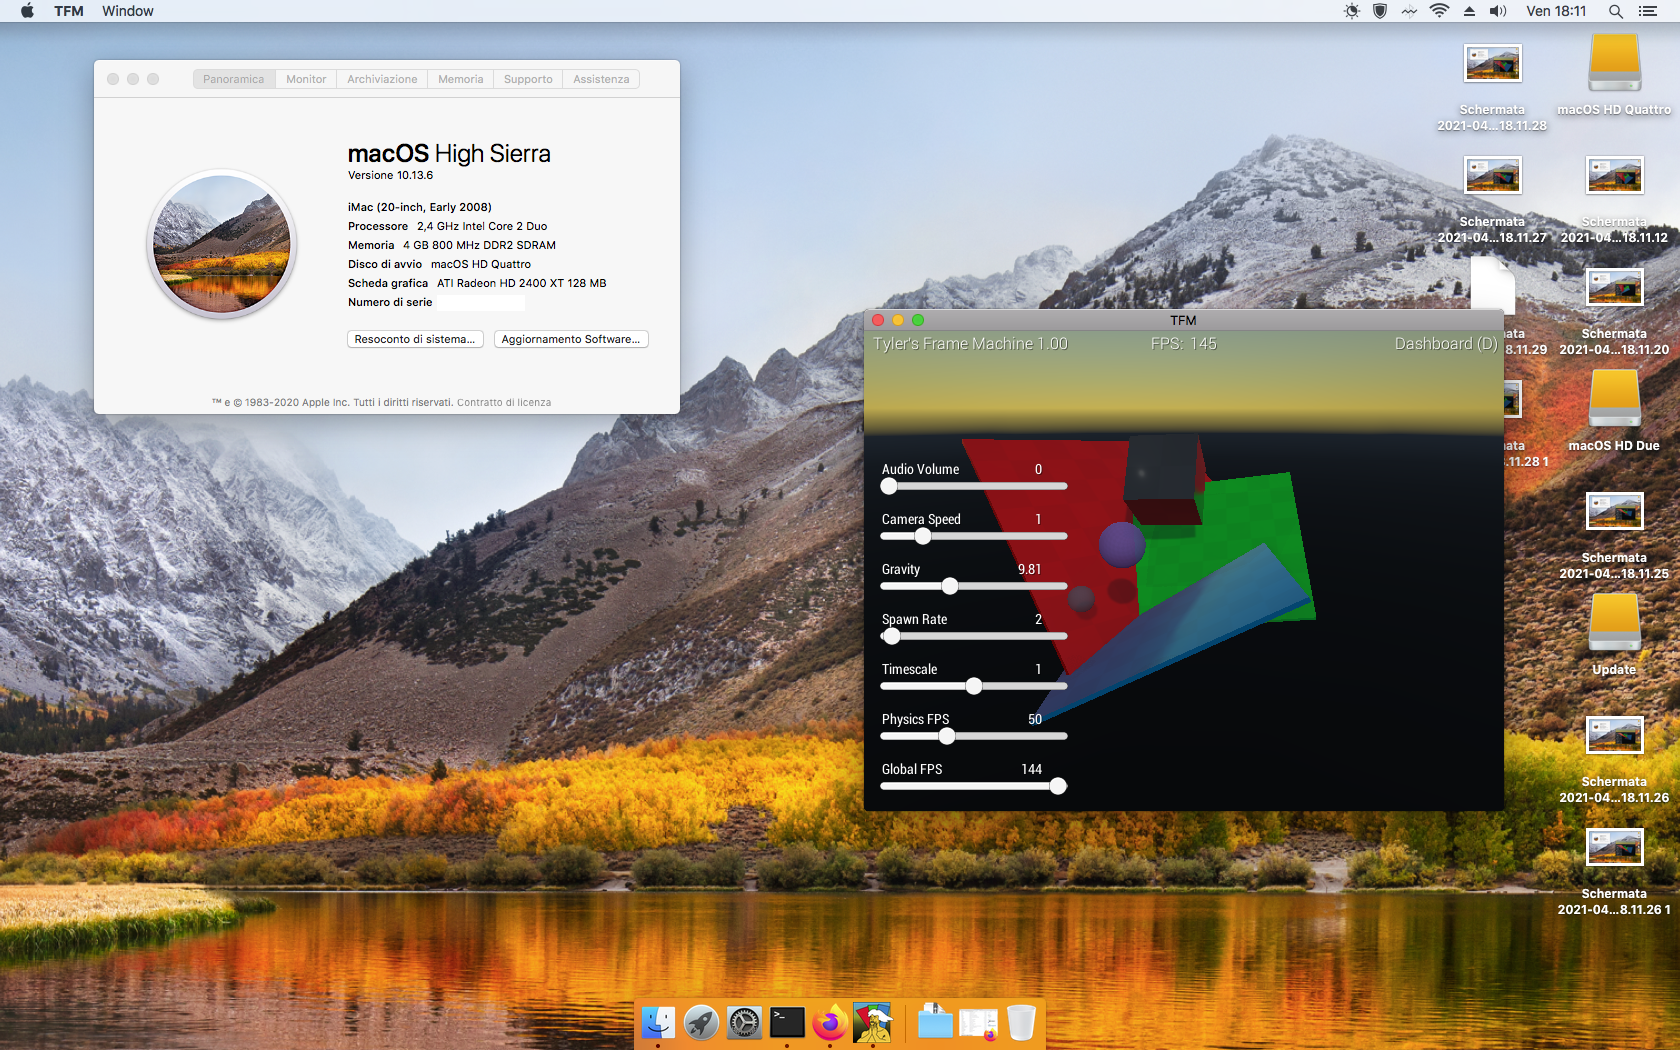The width and height of the screenshot is (1680, 1050).
Task: Click the TFM app icon in Dock
Action: point(873,1023)
